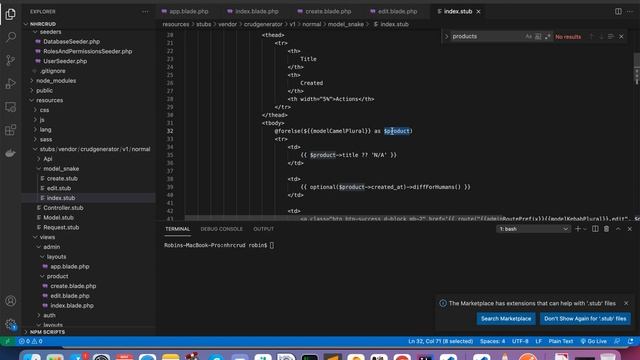The image size is (640, 360).
Task: Click Ln 32, Col 71 status item
Action: (440, 341)
